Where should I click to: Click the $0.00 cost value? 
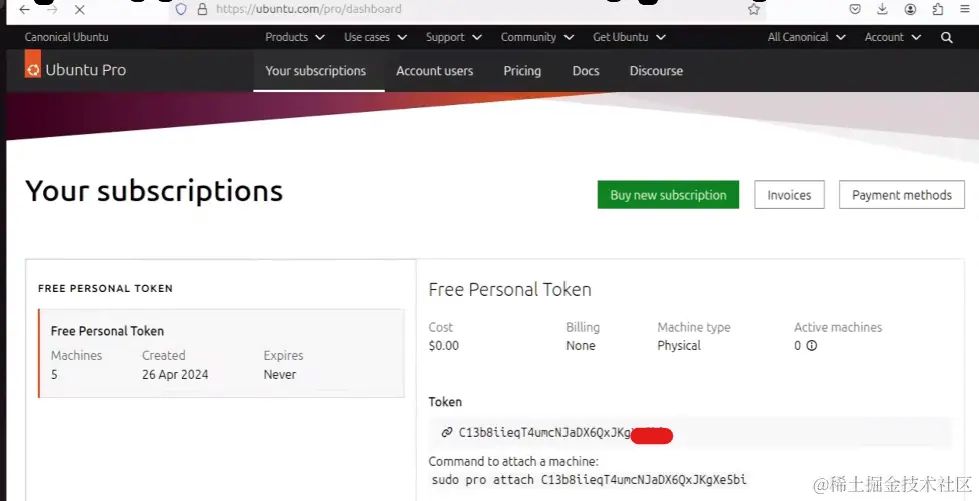point(444,345)
